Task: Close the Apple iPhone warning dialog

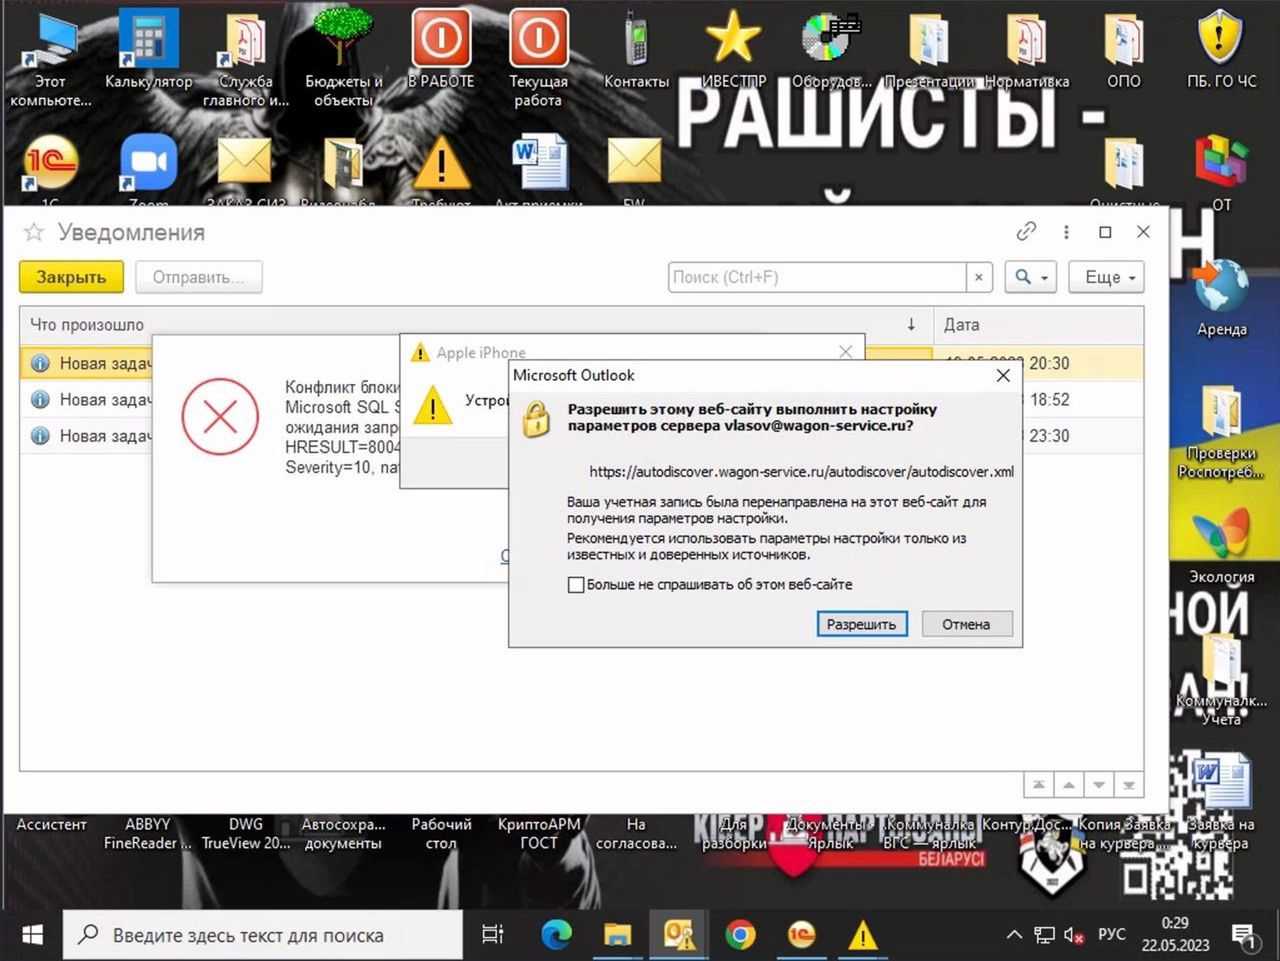Action: coord(846,351)
